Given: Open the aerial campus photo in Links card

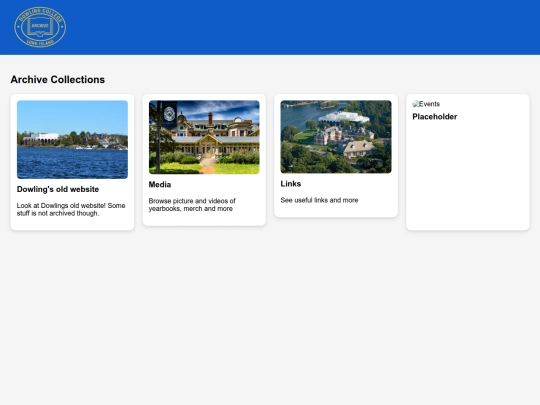Looking at the screenshot, I should tap(336, 137).
